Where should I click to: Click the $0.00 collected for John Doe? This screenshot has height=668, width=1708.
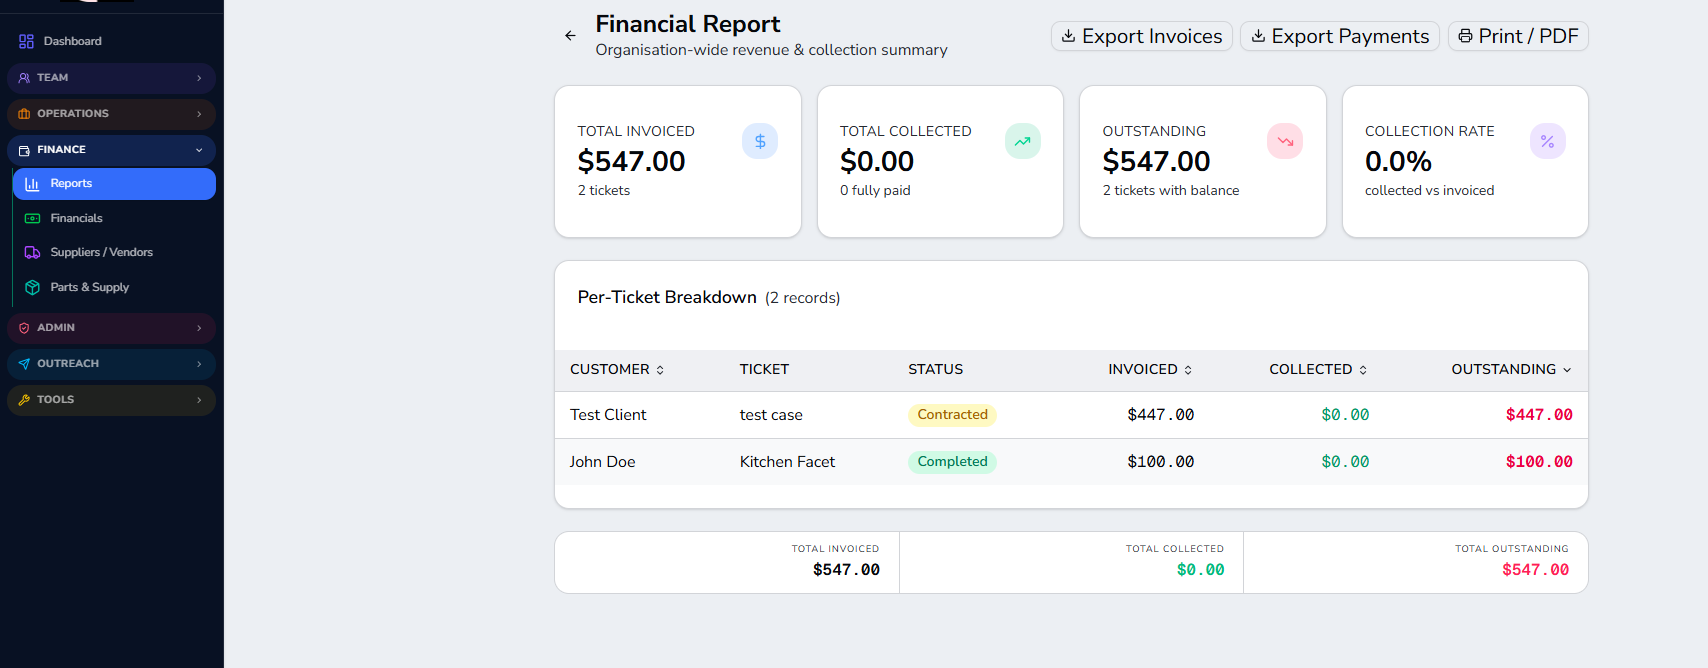1345,462
